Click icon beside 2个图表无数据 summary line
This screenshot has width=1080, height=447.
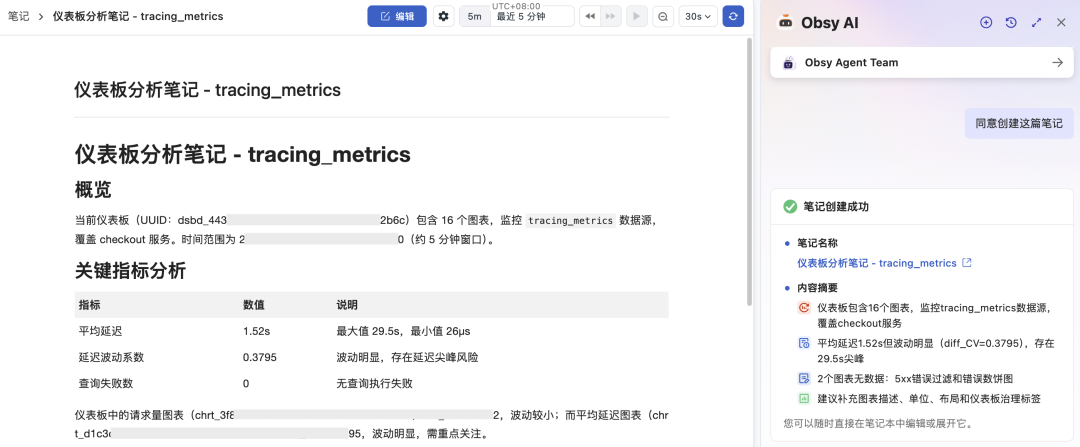pos(803,378)
